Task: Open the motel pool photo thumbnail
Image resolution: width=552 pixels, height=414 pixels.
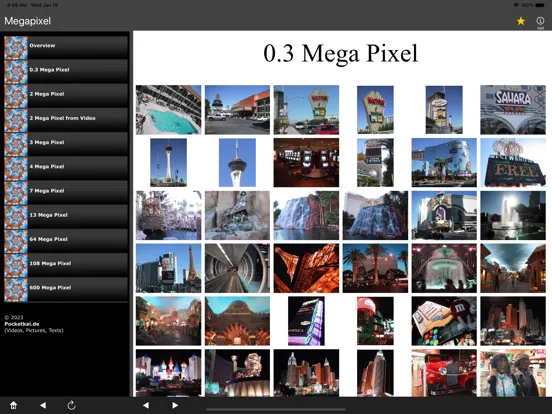Action: (169, 110)
